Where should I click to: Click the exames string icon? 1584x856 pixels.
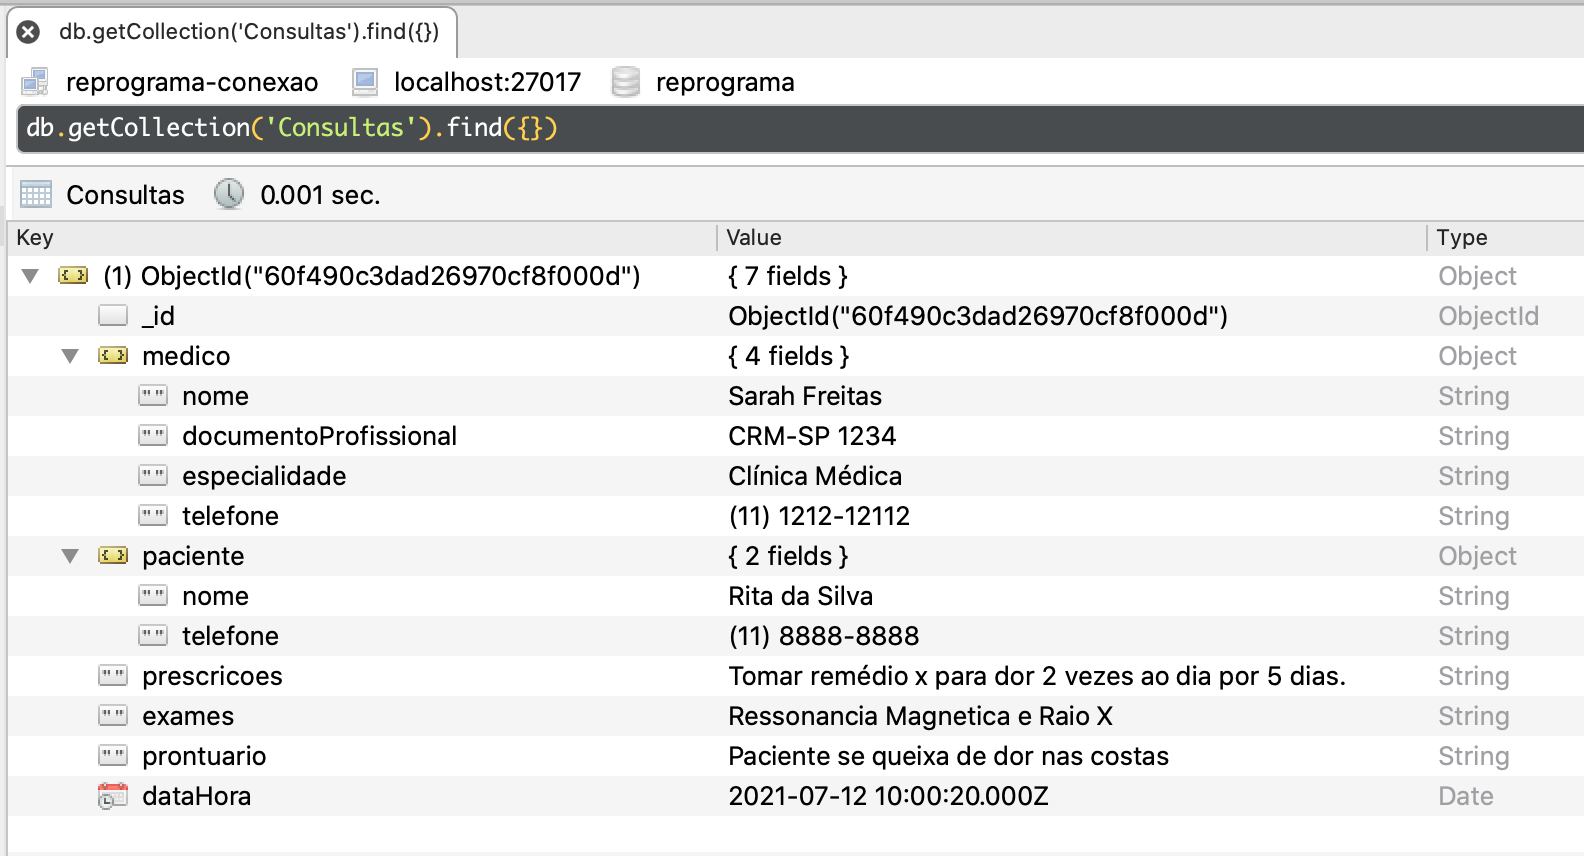(x=113, y=715)
